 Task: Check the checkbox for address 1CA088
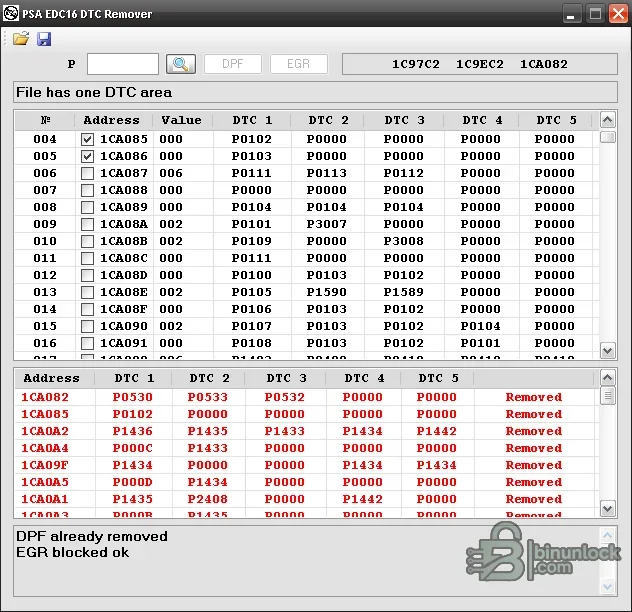(87, 190)
